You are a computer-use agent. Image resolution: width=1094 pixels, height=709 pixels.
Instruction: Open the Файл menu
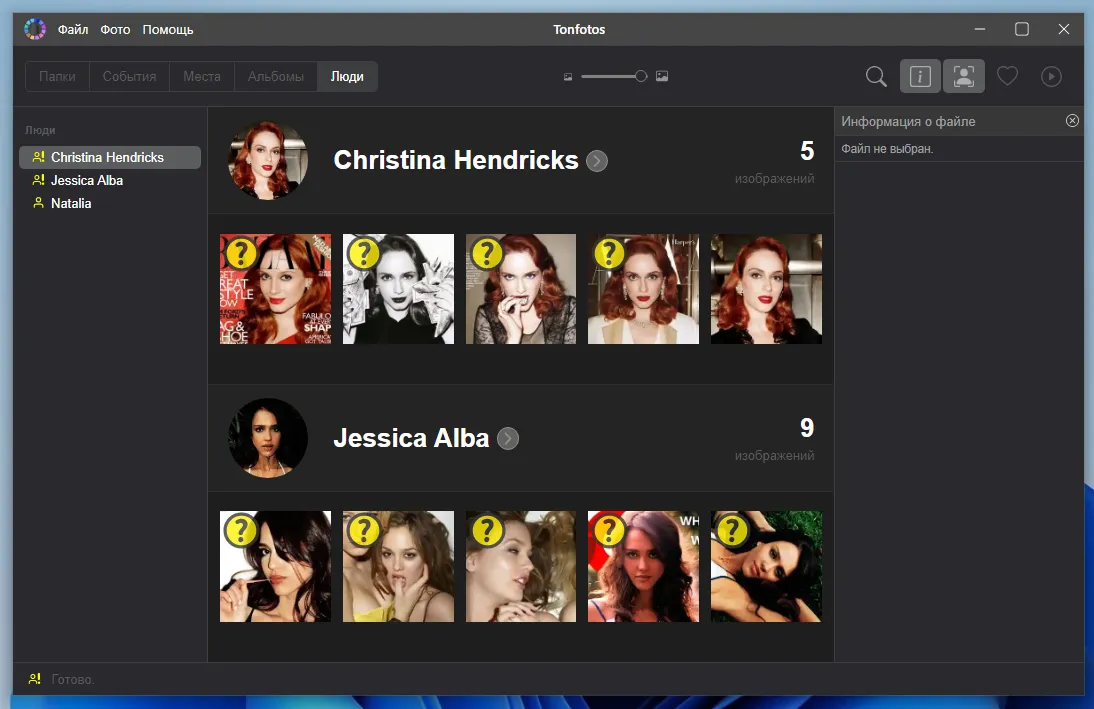click(73, 30)
